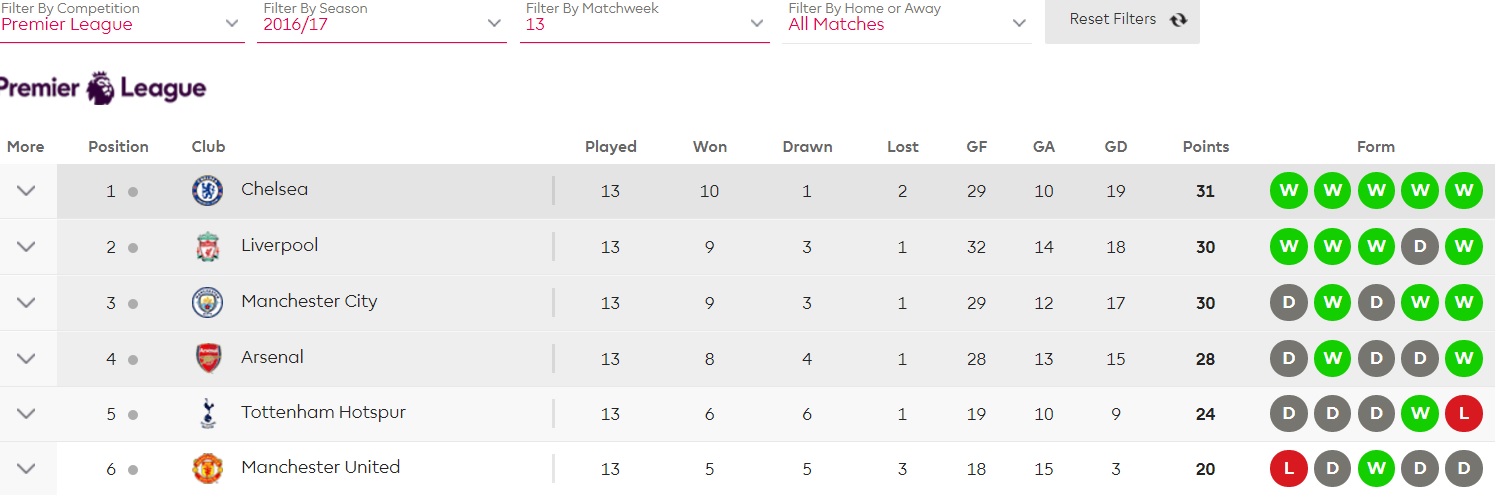
Task: Click the refresh icon in Reset Filters
Action: coord(1178,20)
